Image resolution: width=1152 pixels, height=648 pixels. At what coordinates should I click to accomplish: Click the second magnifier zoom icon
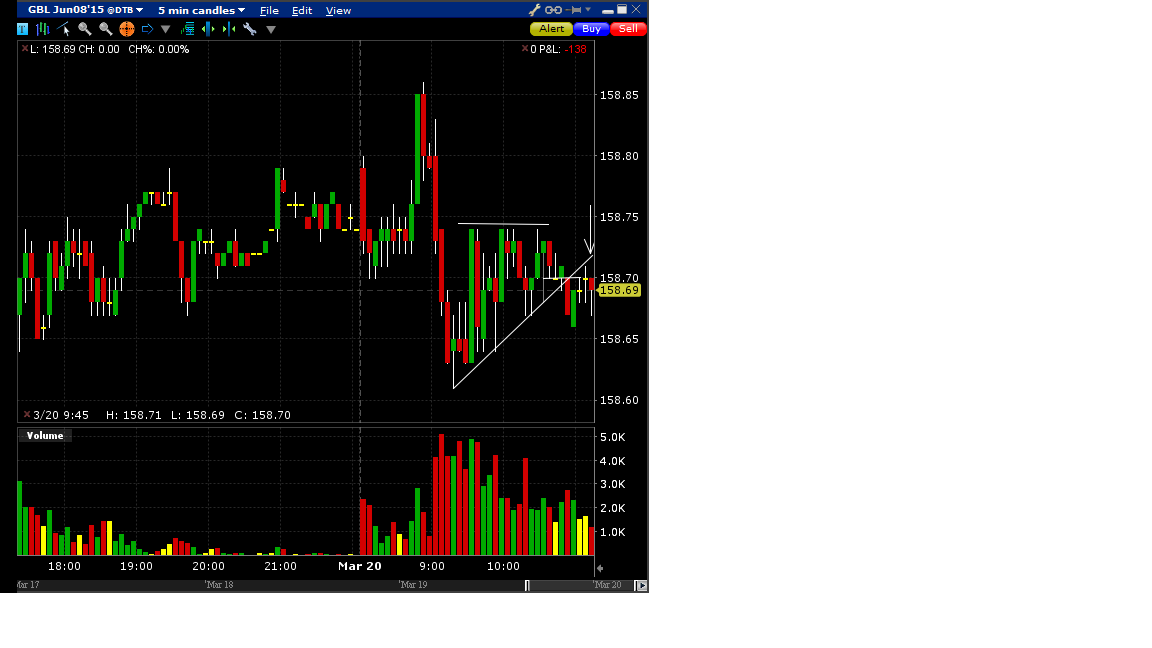click(x=105, y=29)
